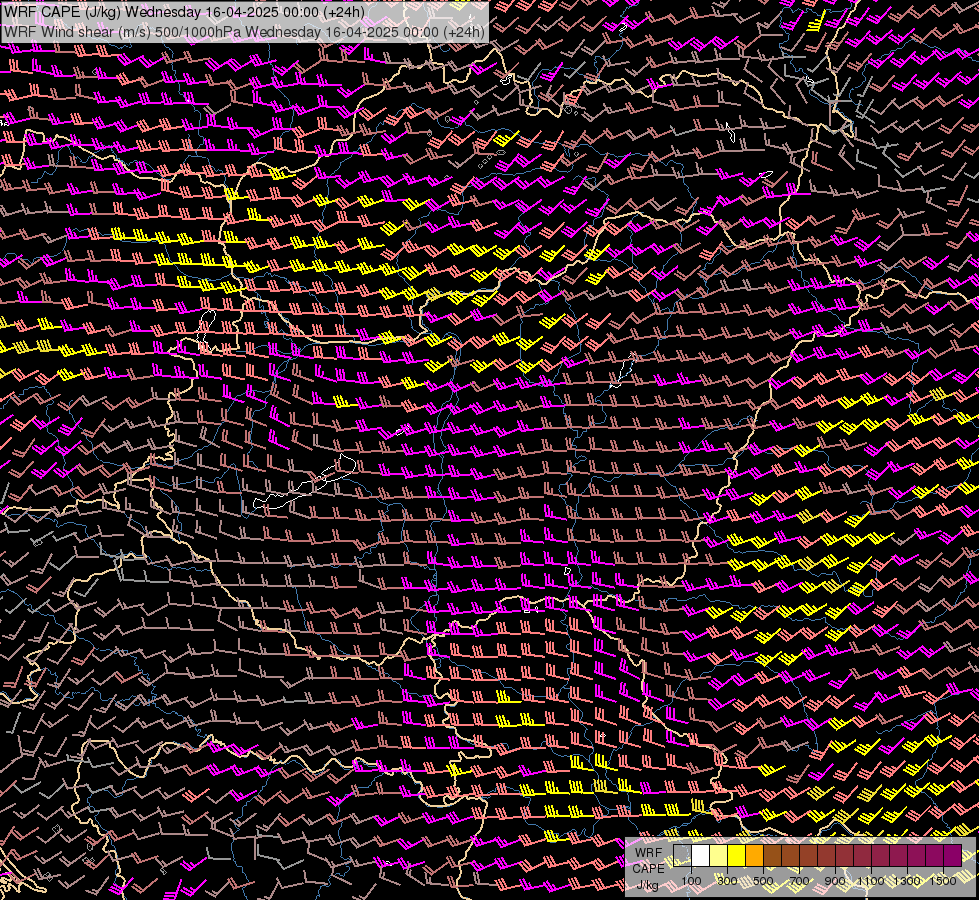The width and height of the screenshot is (979, 900).
Task: Select the white CAPE legend swatch
Action: point(701,855)
